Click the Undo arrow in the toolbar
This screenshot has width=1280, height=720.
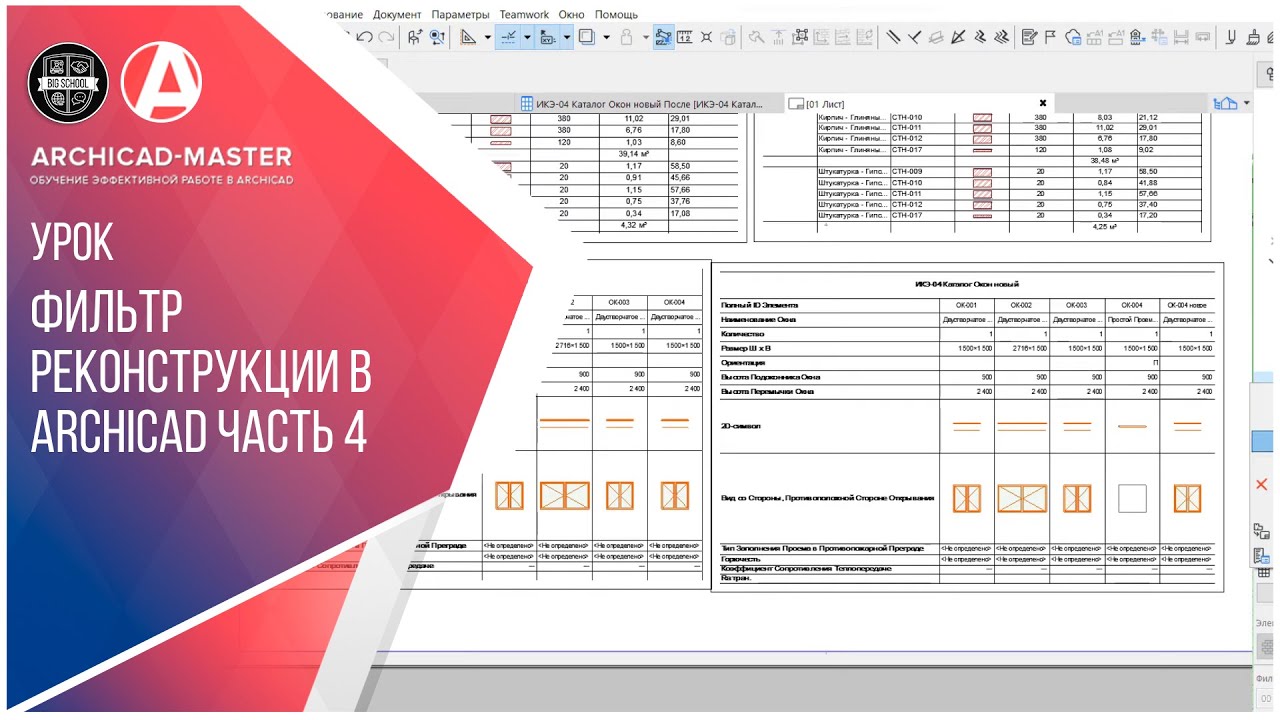coord(366,37)
